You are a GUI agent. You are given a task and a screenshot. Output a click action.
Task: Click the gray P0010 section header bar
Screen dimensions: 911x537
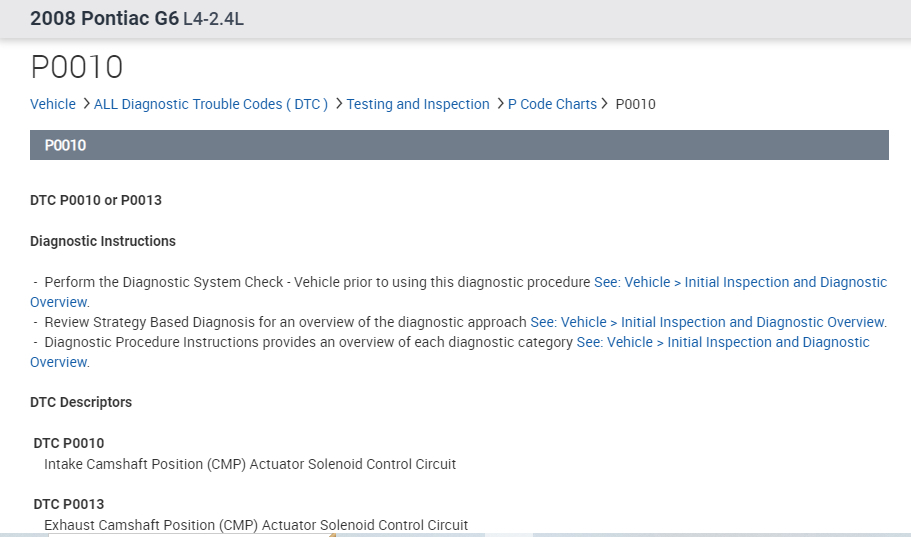(459, 145)
